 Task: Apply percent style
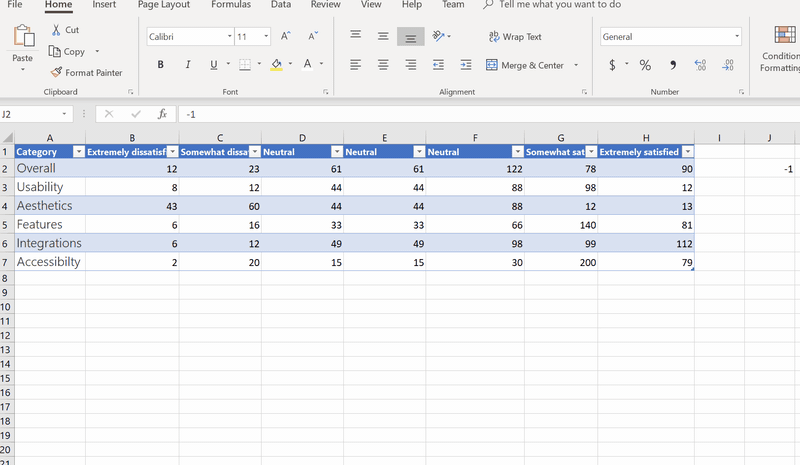point(645,65)
